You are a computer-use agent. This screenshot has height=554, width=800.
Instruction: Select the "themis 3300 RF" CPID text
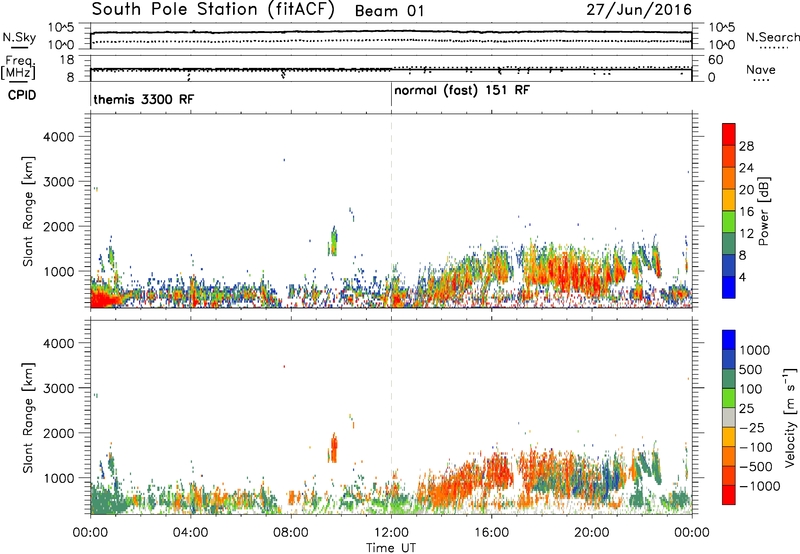[143, 99]
